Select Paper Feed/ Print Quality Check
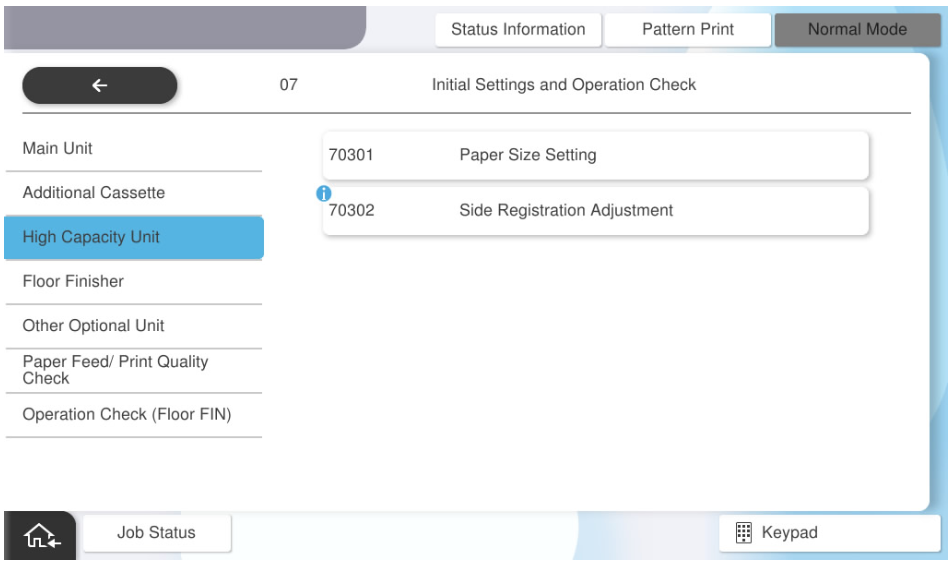951x566 pixels. pos(132,370)
